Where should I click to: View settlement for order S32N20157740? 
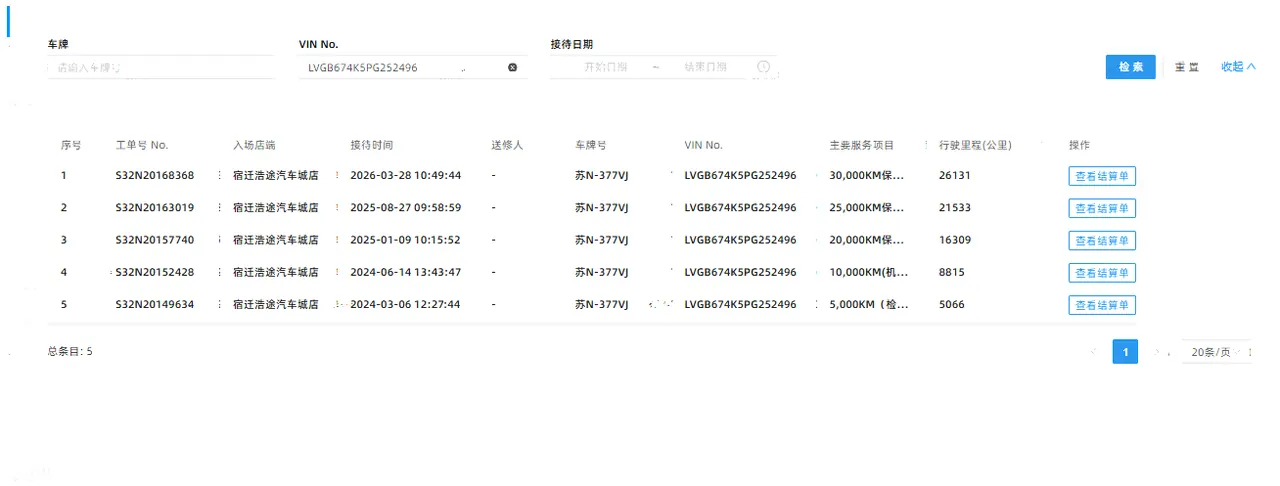pos(1102,241)
